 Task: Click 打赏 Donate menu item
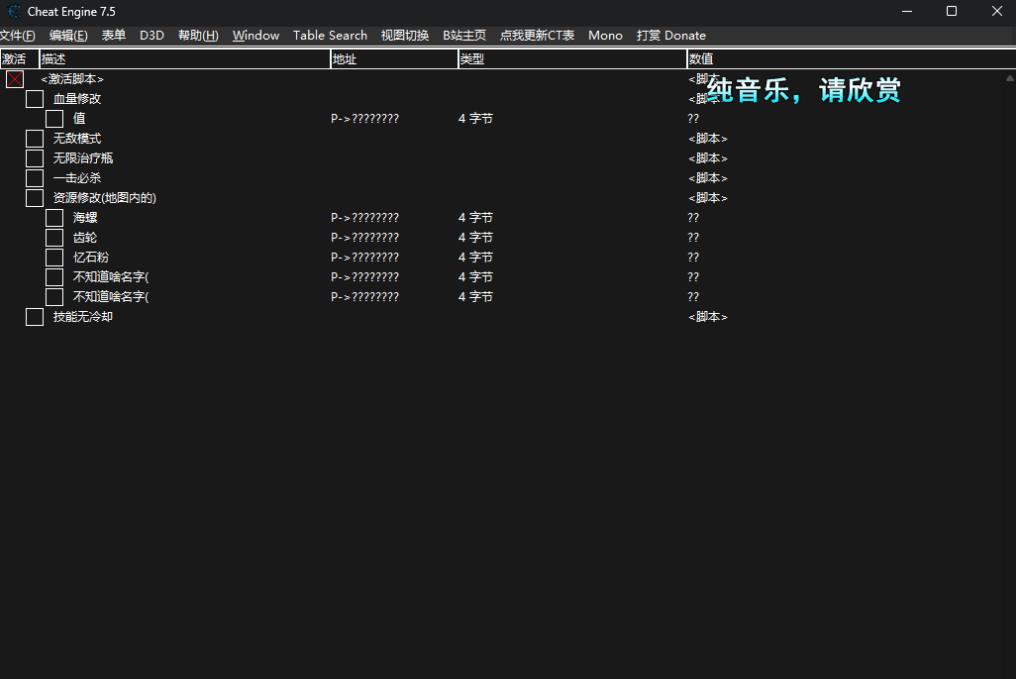click(671, 36)
